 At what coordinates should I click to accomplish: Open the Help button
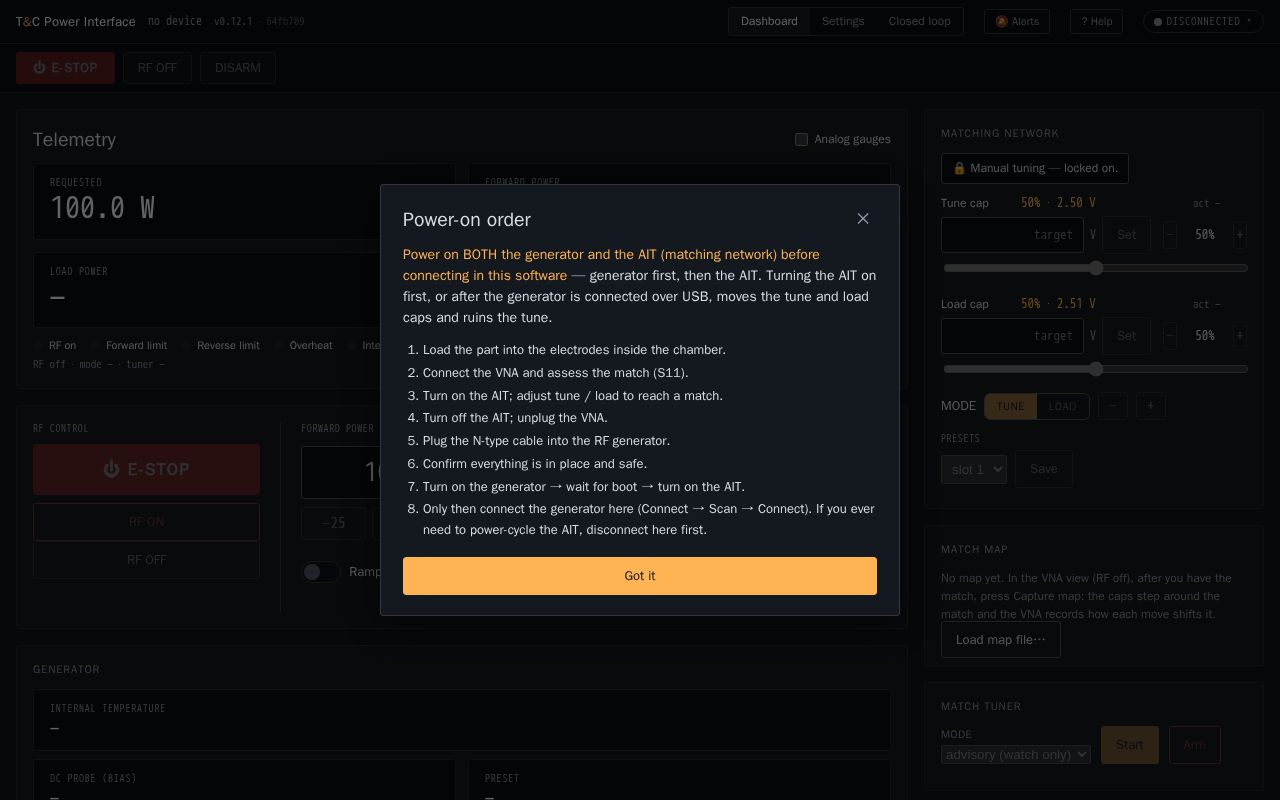(x=1097, y=21)
